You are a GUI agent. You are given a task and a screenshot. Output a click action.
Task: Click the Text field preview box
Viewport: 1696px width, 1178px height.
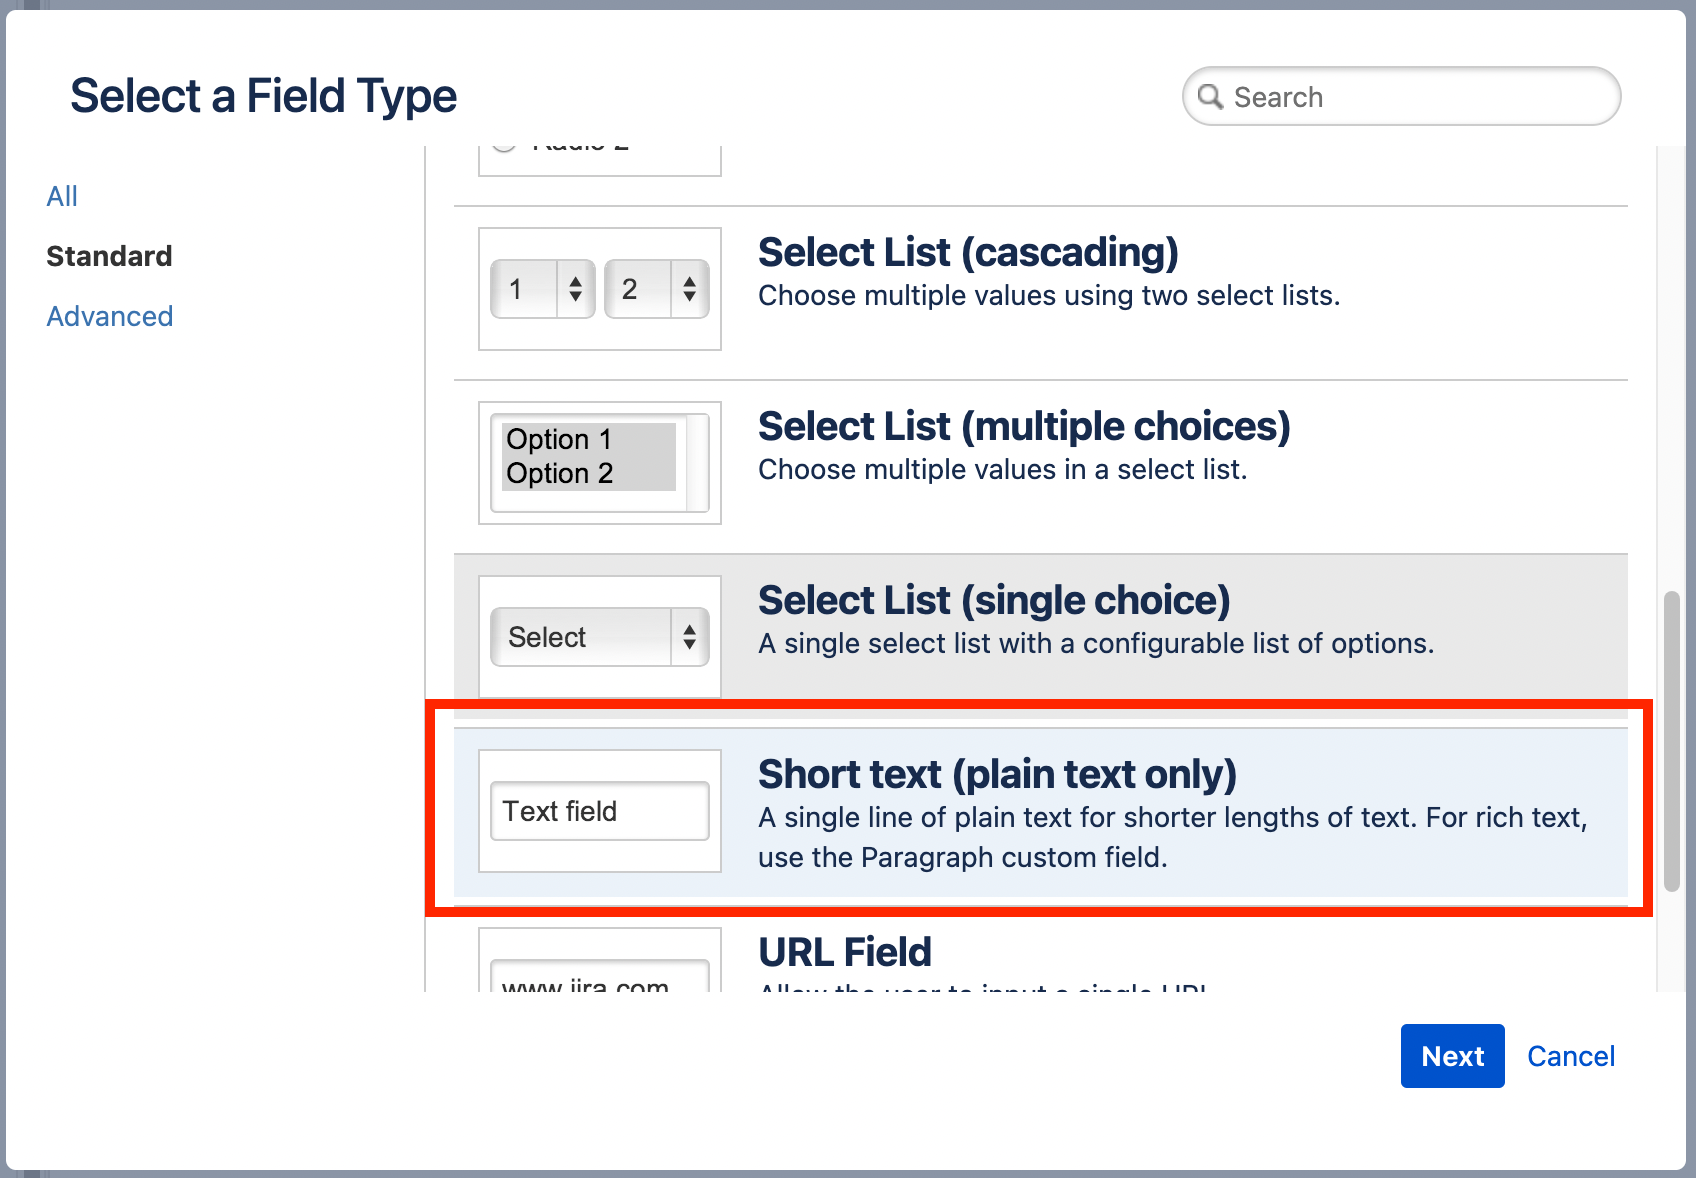598,810
